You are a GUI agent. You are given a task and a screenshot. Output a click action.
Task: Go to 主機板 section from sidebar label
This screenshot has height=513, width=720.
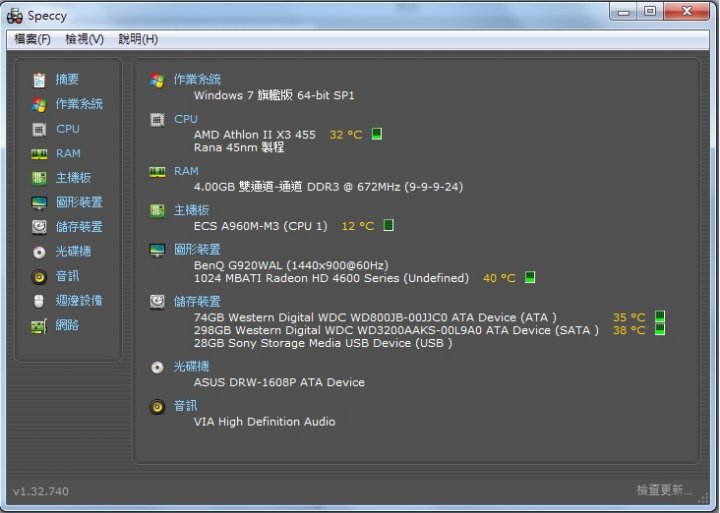pos(73,178)
